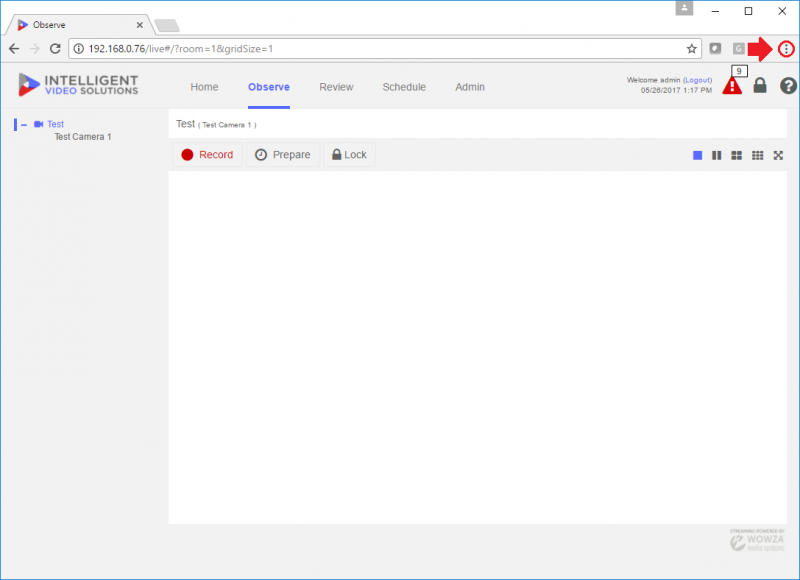Open the Chrome three-dot menu
800x580 pixels.
pyautogui.click(x=786, y=49)
